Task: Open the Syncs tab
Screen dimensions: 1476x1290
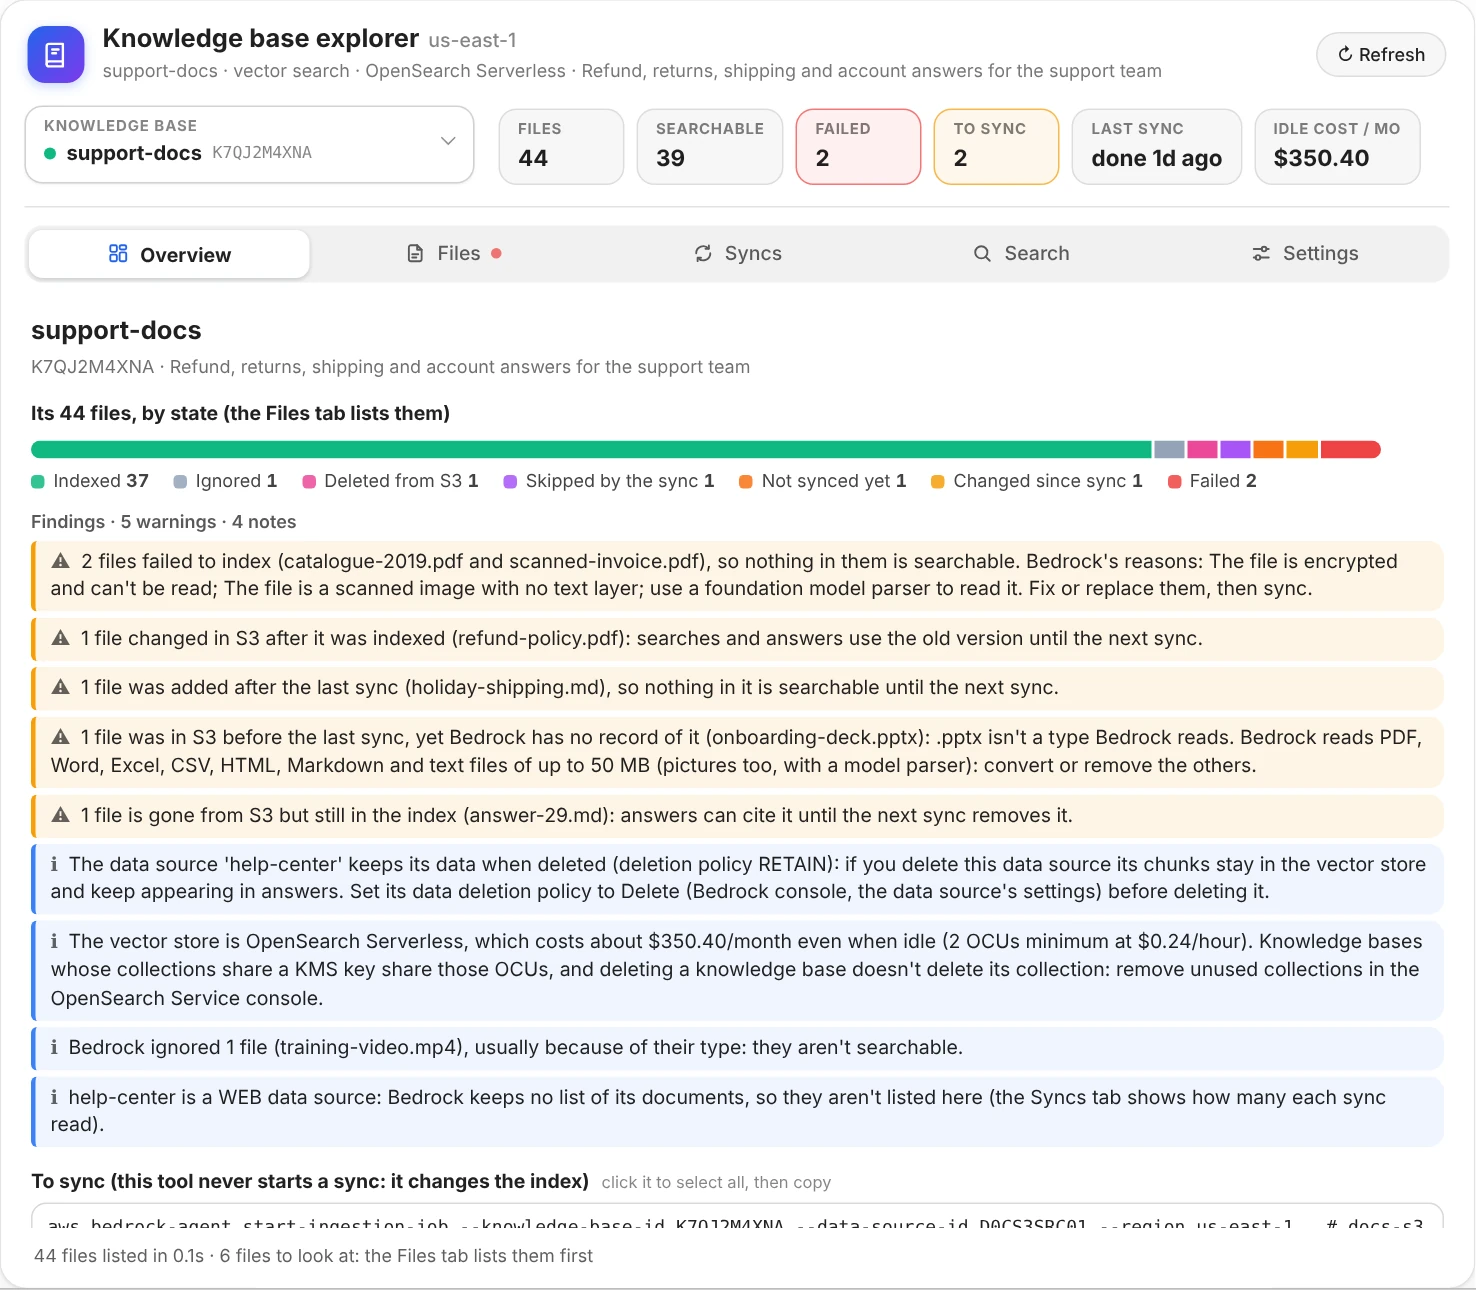Action: tap(738, 254)
